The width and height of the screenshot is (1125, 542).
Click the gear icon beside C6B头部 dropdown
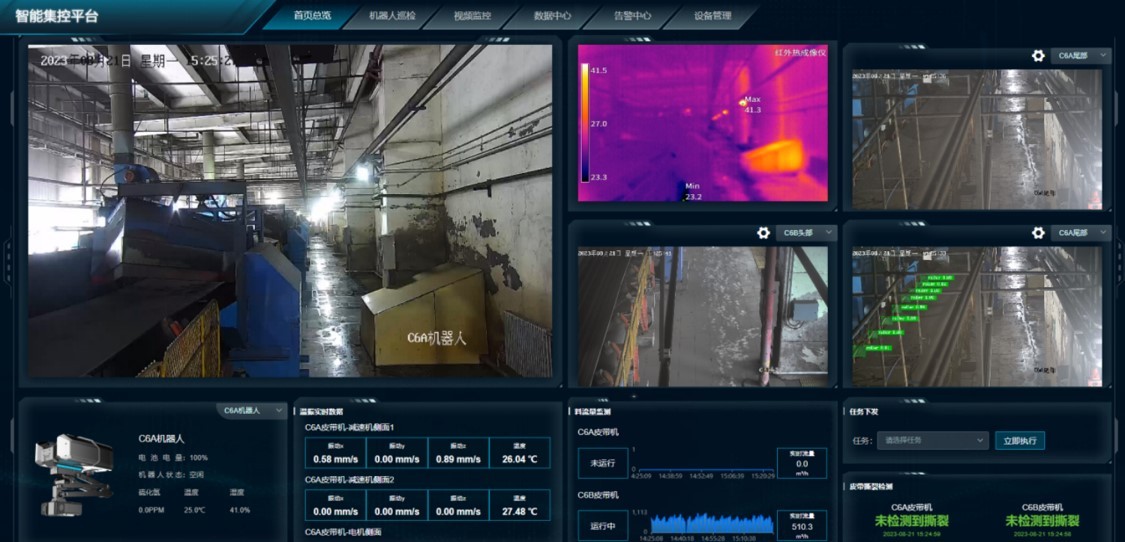click(x=763, y=233)
